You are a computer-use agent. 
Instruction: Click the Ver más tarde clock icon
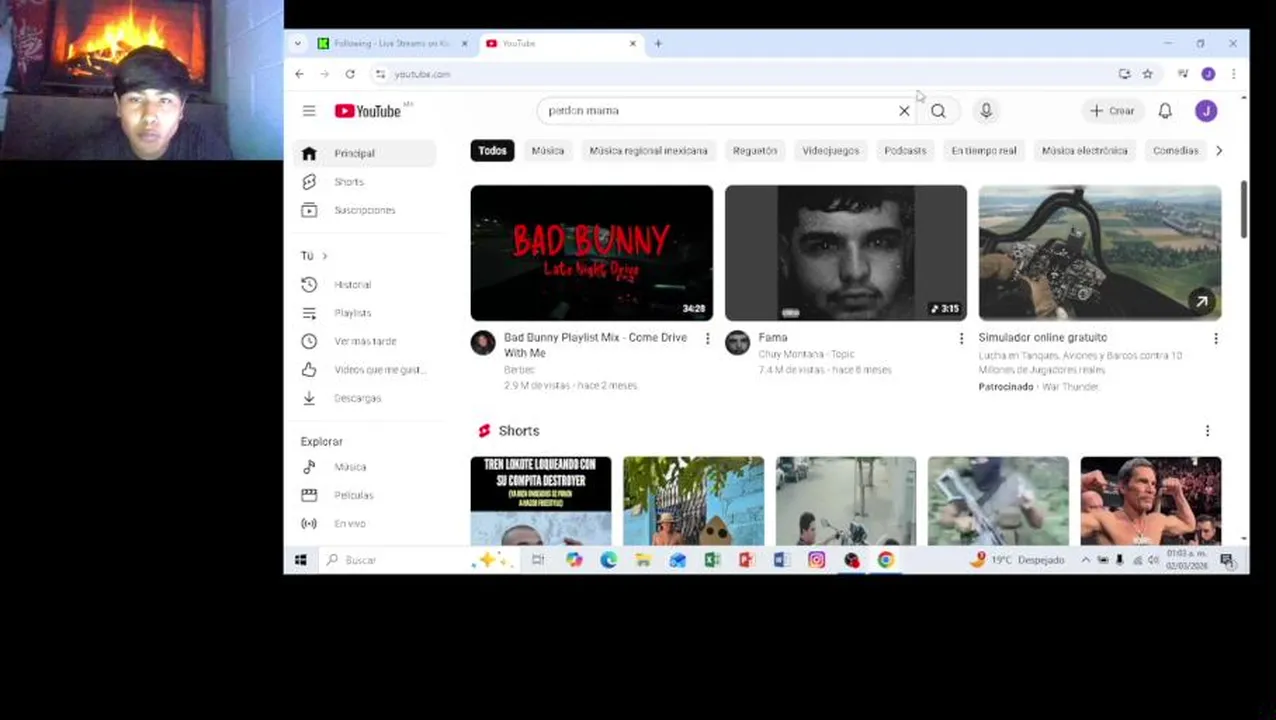[x=309, y=341]
